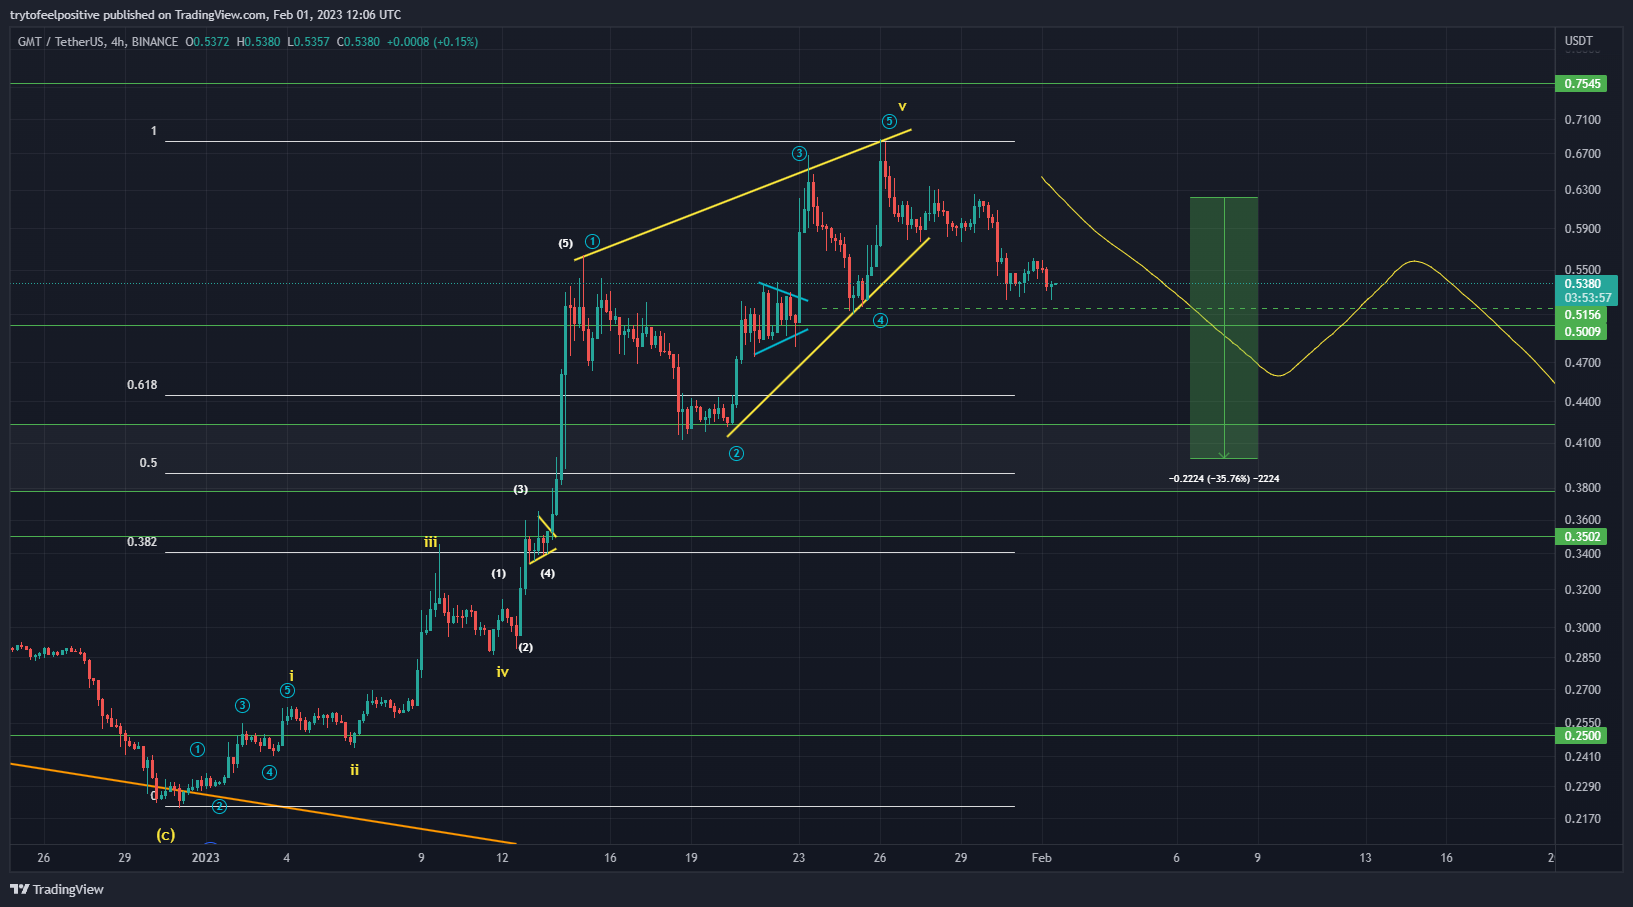
Task: Select the yellow iii wave label
Action: pyautogui.click(x=430, y=542)
